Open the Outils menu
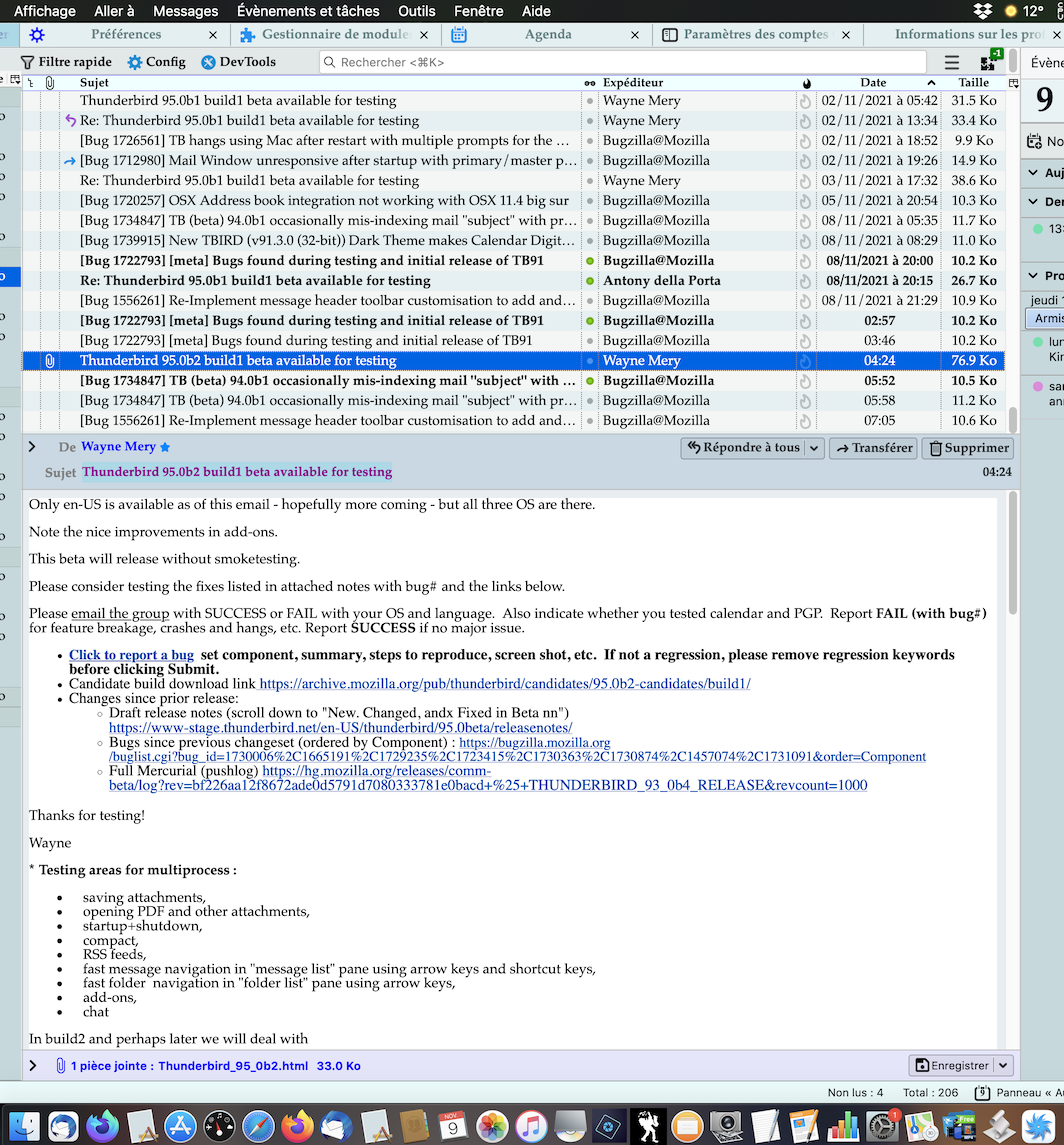The image size is (1064, 1145). [416, 11]
